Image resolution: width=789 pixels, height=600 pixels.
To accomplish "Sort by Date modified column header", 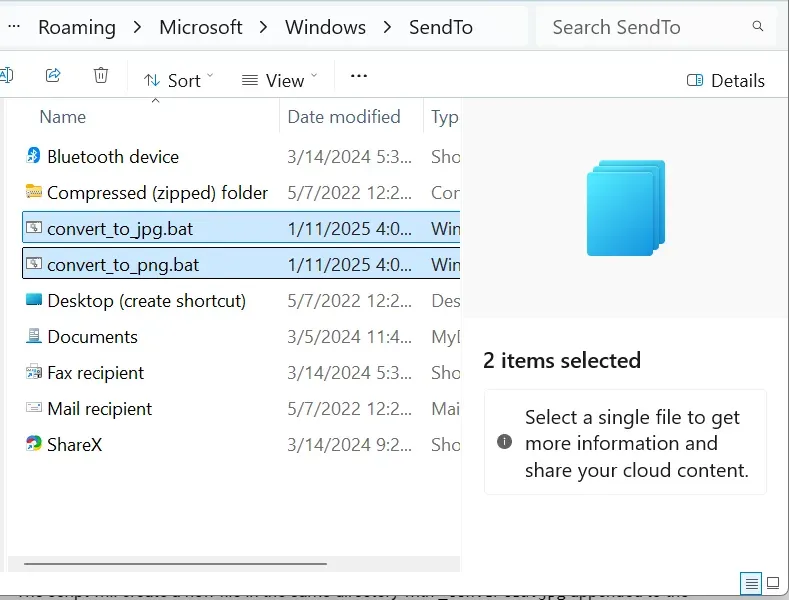I will [x=344, y=117].
